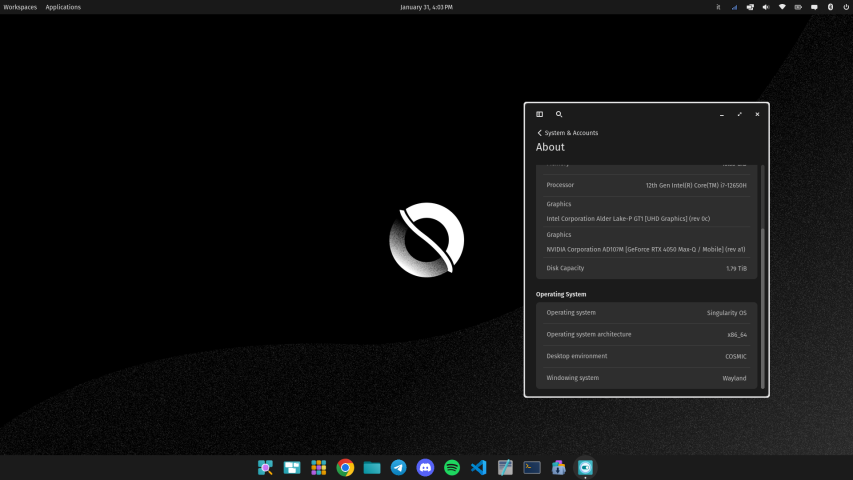Open the battery status applet
The width and height of the screenshot is (853, 480).
(798, 7)
